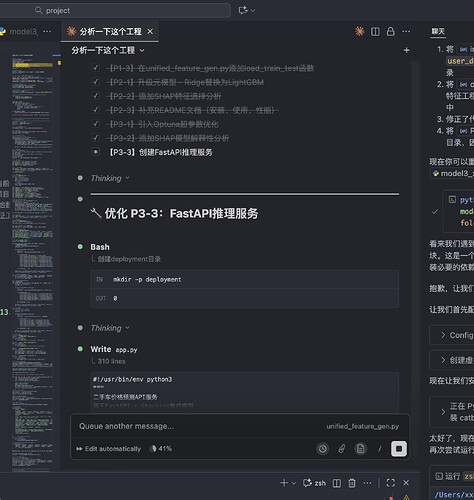The image size is (474, 500).
Task: Toggle the P1-3 load_train_test todo checkbox
Action: point(96,68)
